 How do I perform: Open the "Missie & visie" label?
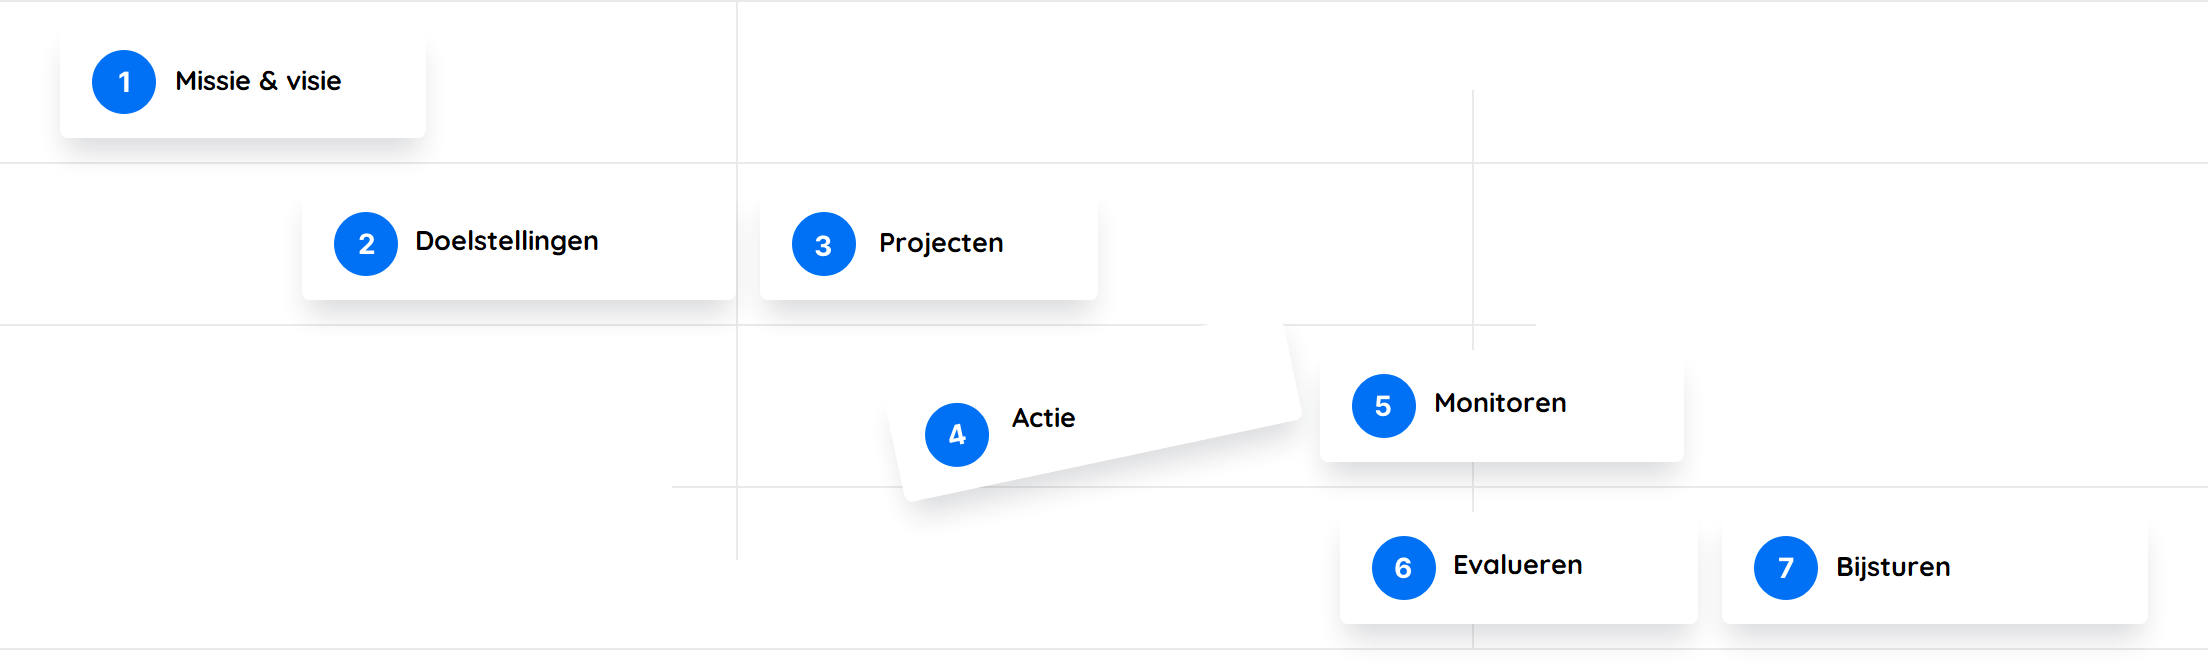(x=258, y=81)
